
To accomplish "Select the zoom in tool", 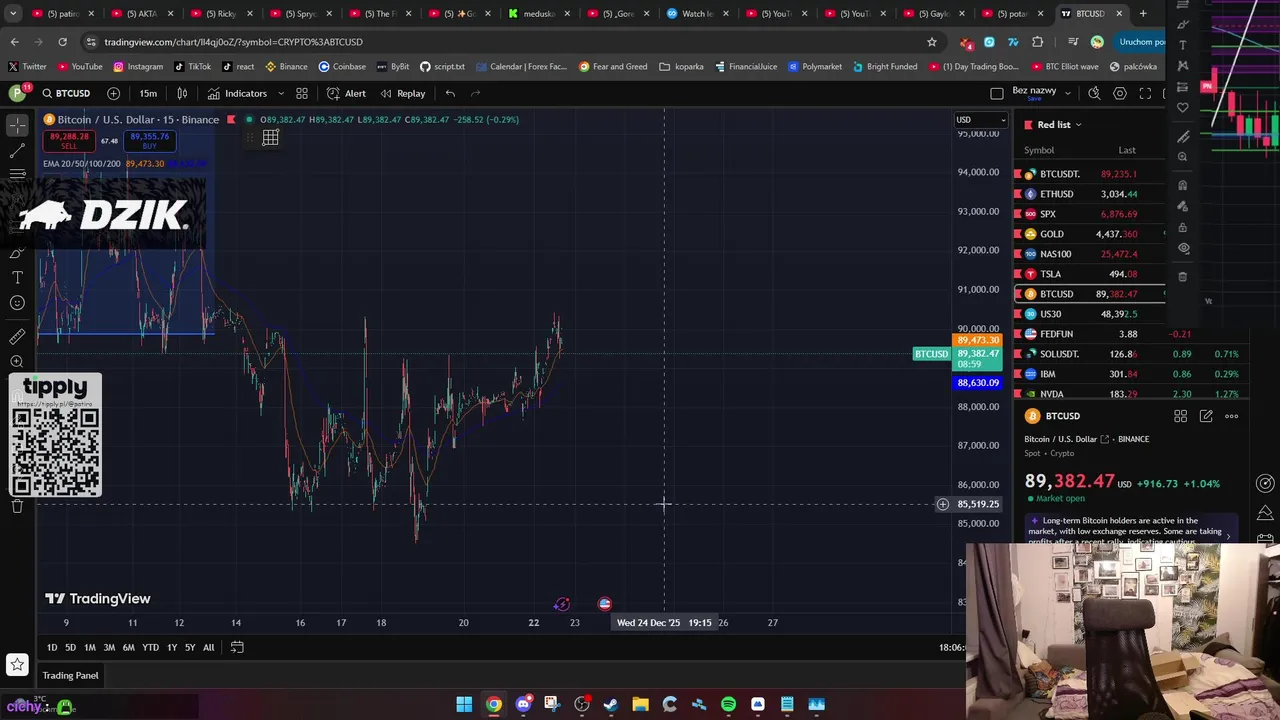I will (17, 362).
